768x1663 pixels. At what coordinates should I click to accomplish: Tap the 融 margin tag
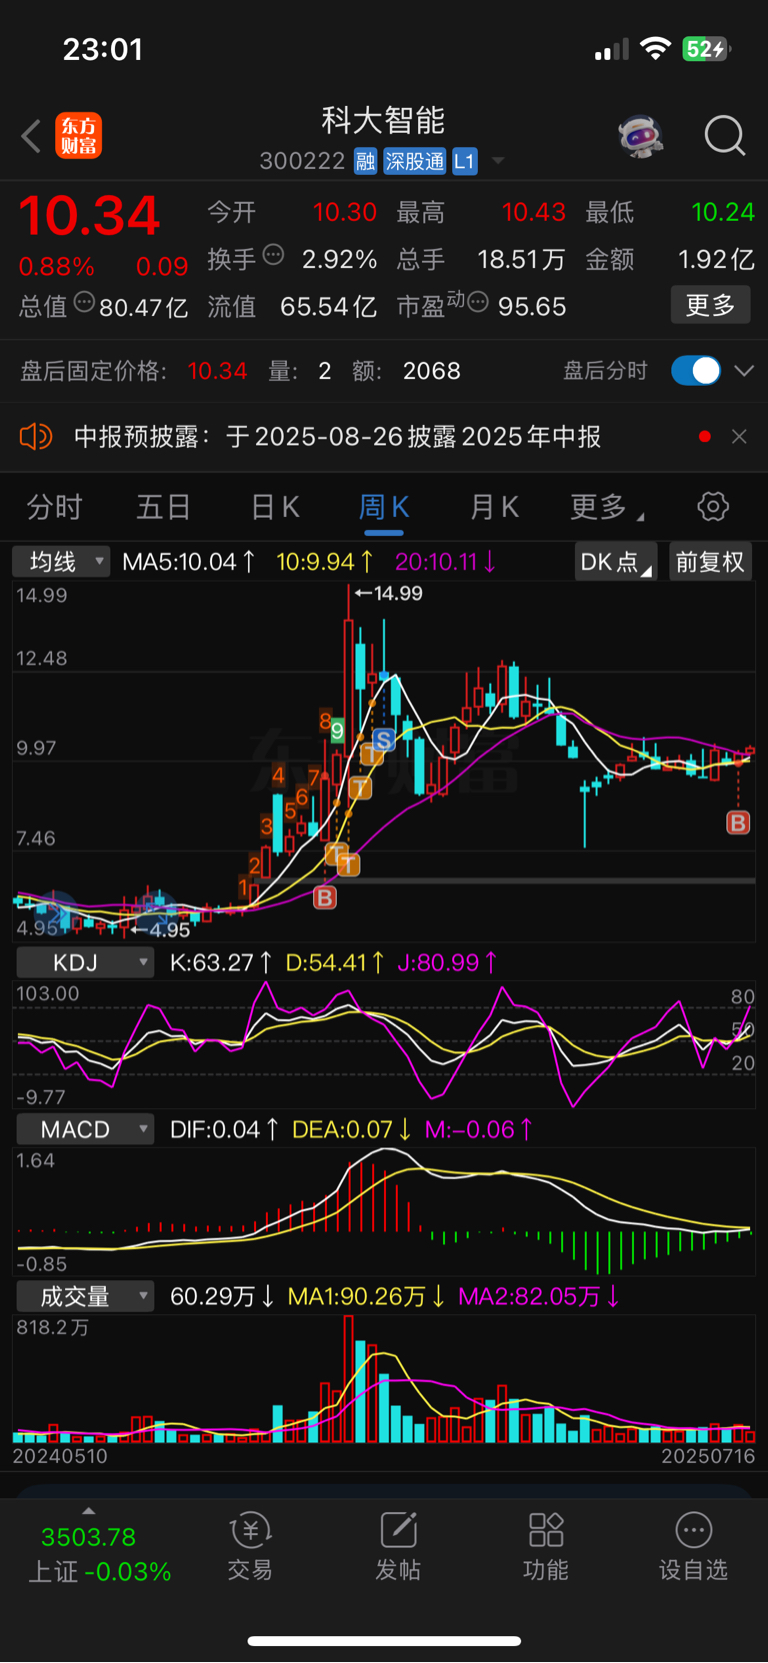[366, 161]
